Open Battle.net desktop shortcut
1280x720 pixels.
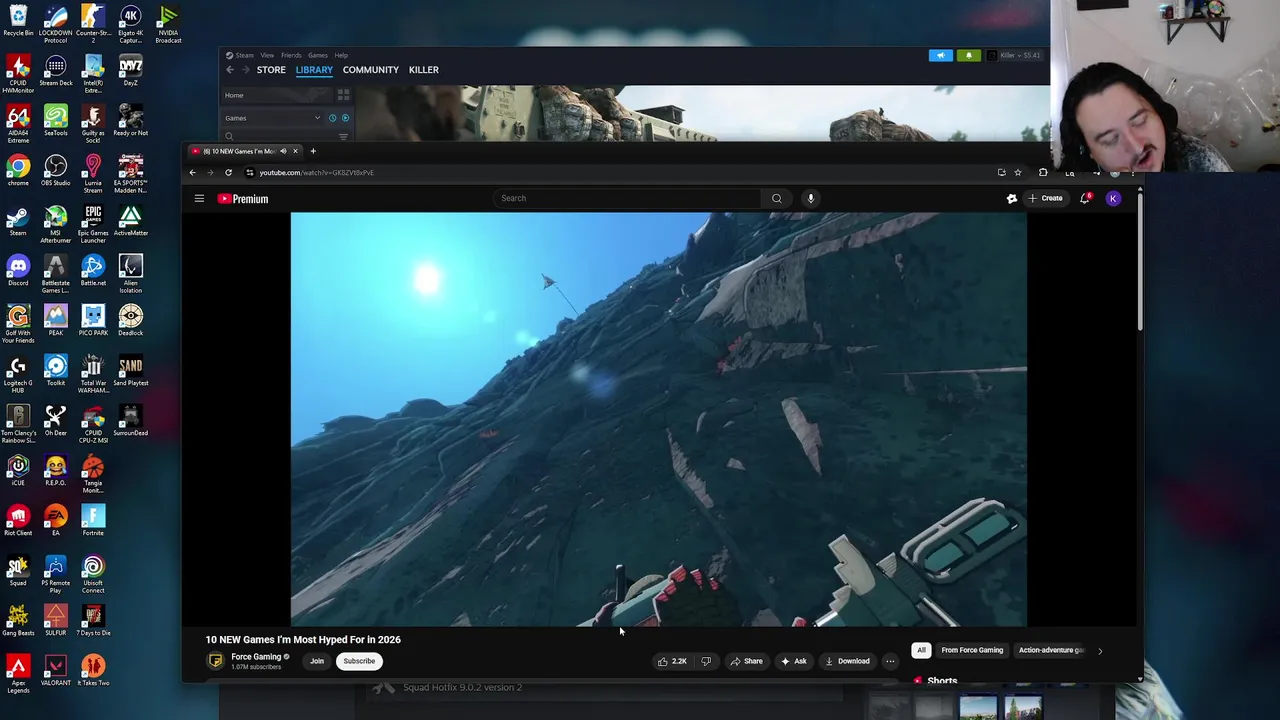pyautogui.click(x=93, y=270)
